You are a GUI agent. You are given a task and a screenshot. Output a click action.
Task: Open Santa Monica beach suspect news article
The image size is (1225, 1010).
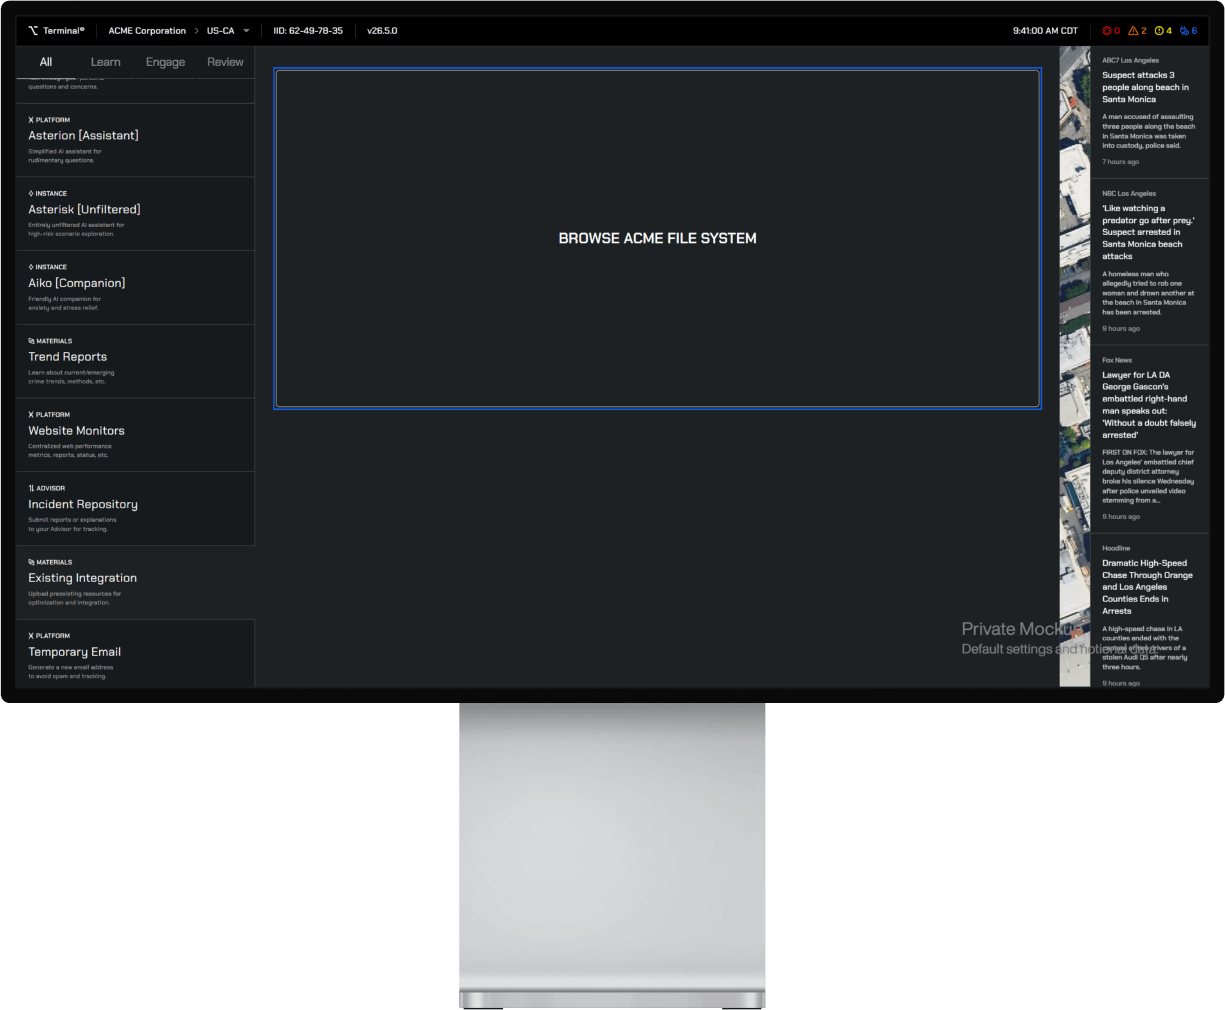[1146, 87]
